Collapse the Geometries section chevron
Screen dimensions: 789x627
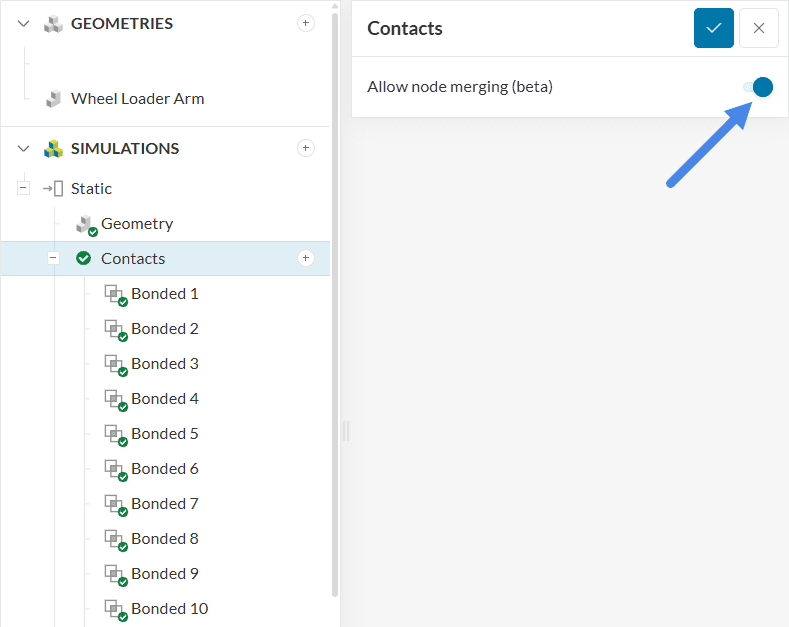24,23
